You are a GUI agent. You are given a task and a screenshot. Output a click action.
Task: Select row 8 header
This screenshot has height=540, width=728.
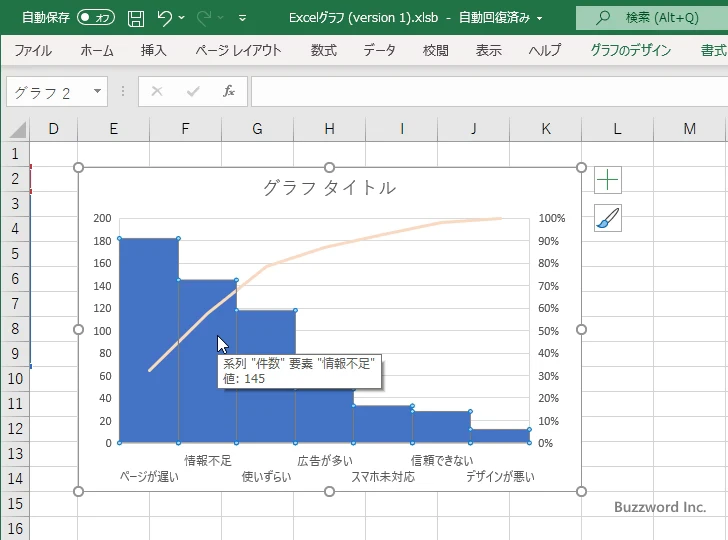tap(15, 328)
